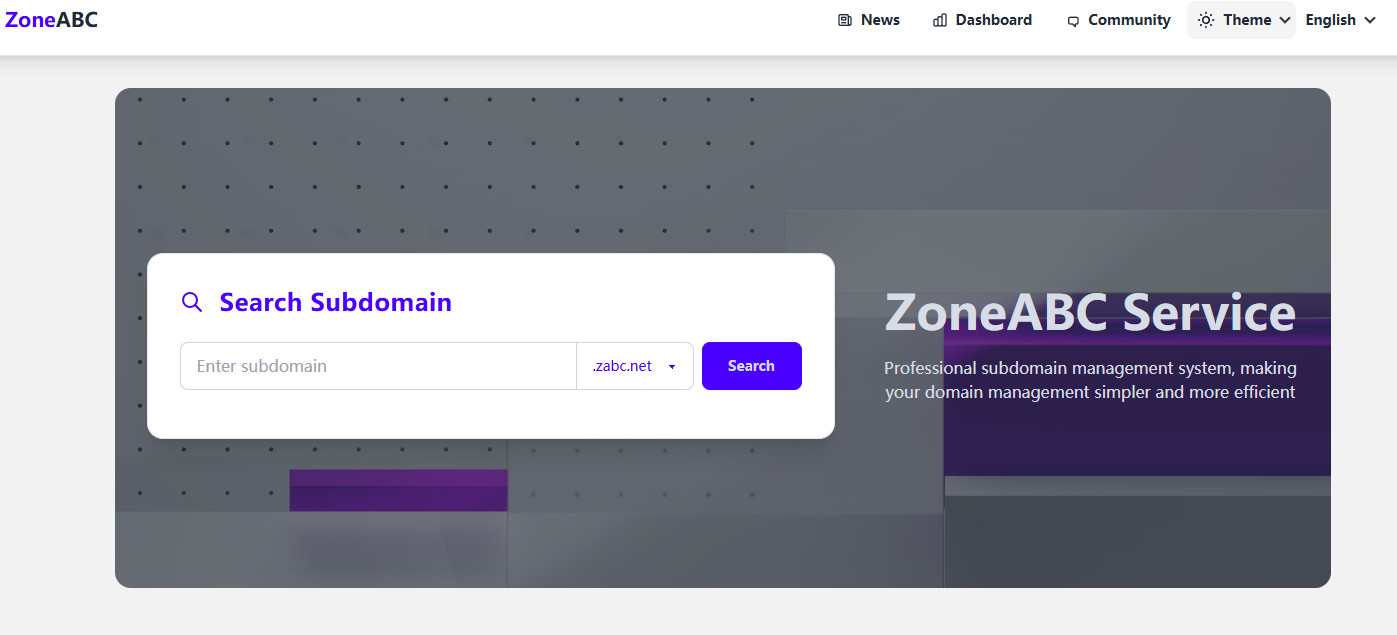The image size is (1397, 635).
Task: Click the Theme sun icon
Action: point(1206,20)
